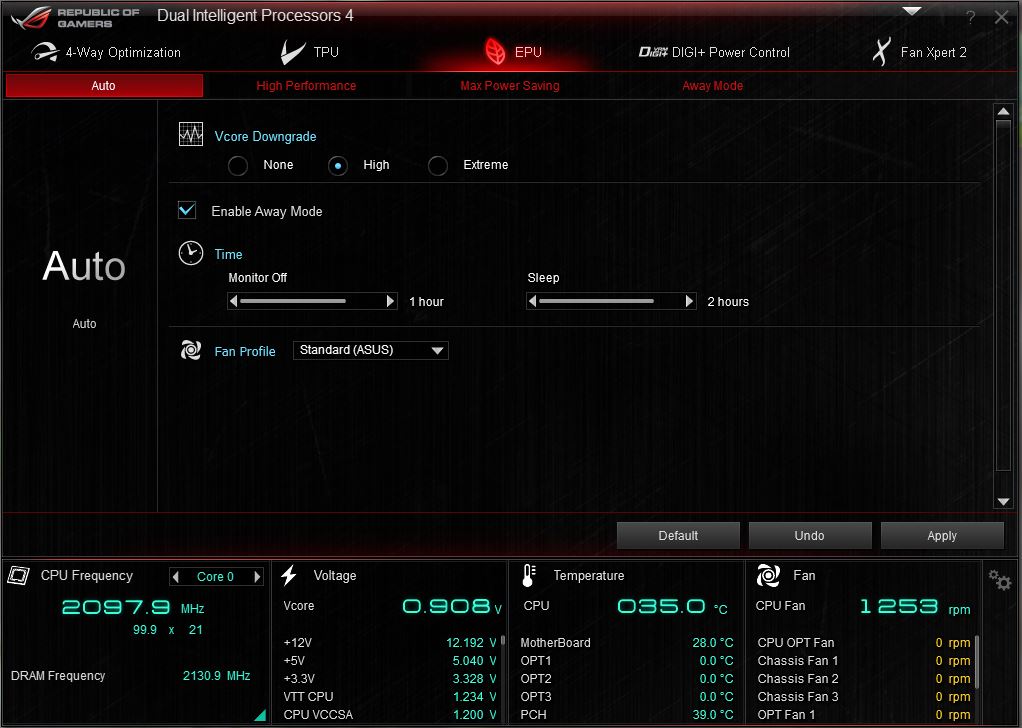1022x728 pixels.
Task: Click the VTT CPU voltage row
Action: (390, 697)
